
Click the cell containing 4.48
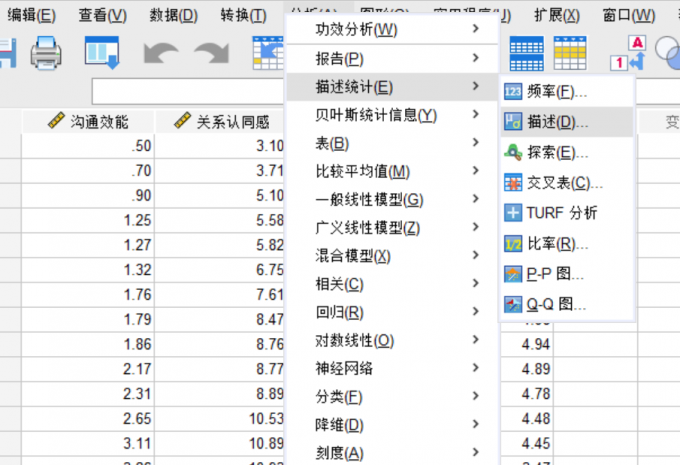click(x=526, y=419)
